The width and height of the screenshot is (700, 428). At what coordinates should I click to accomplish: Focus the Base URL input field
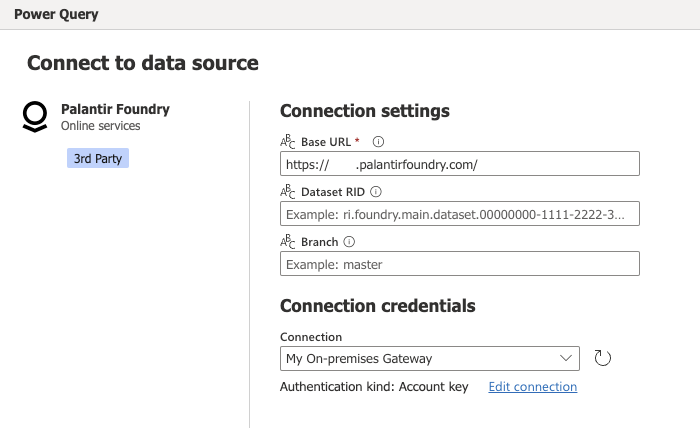459,164
